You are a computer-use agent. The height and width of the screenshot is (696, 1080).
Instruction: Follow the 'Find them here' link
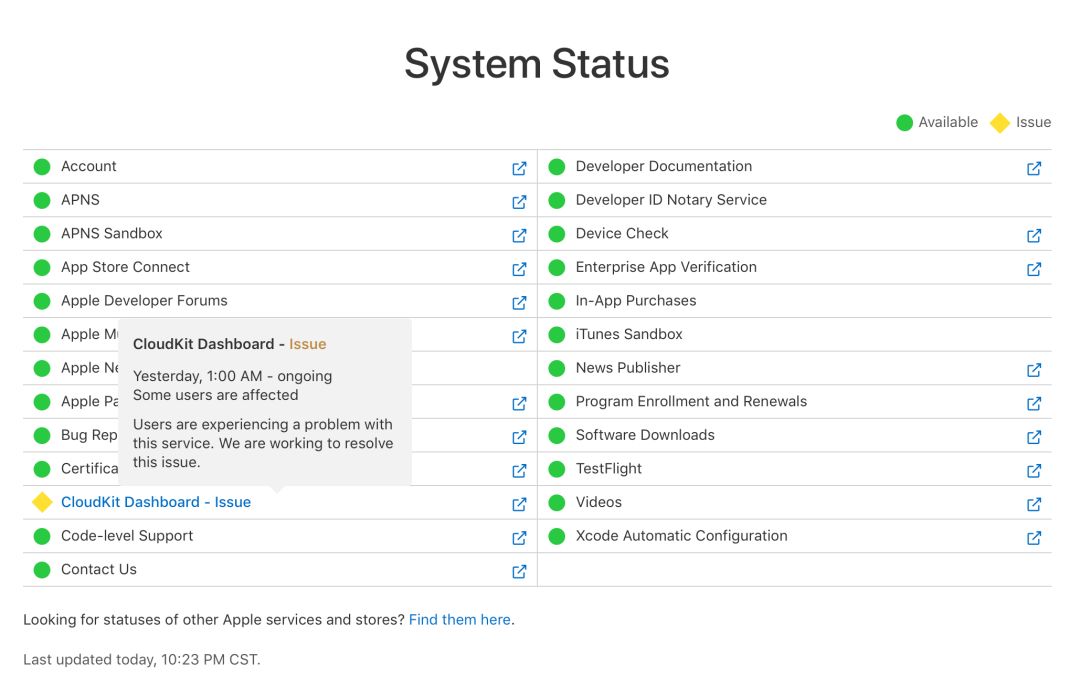(459, 620)
